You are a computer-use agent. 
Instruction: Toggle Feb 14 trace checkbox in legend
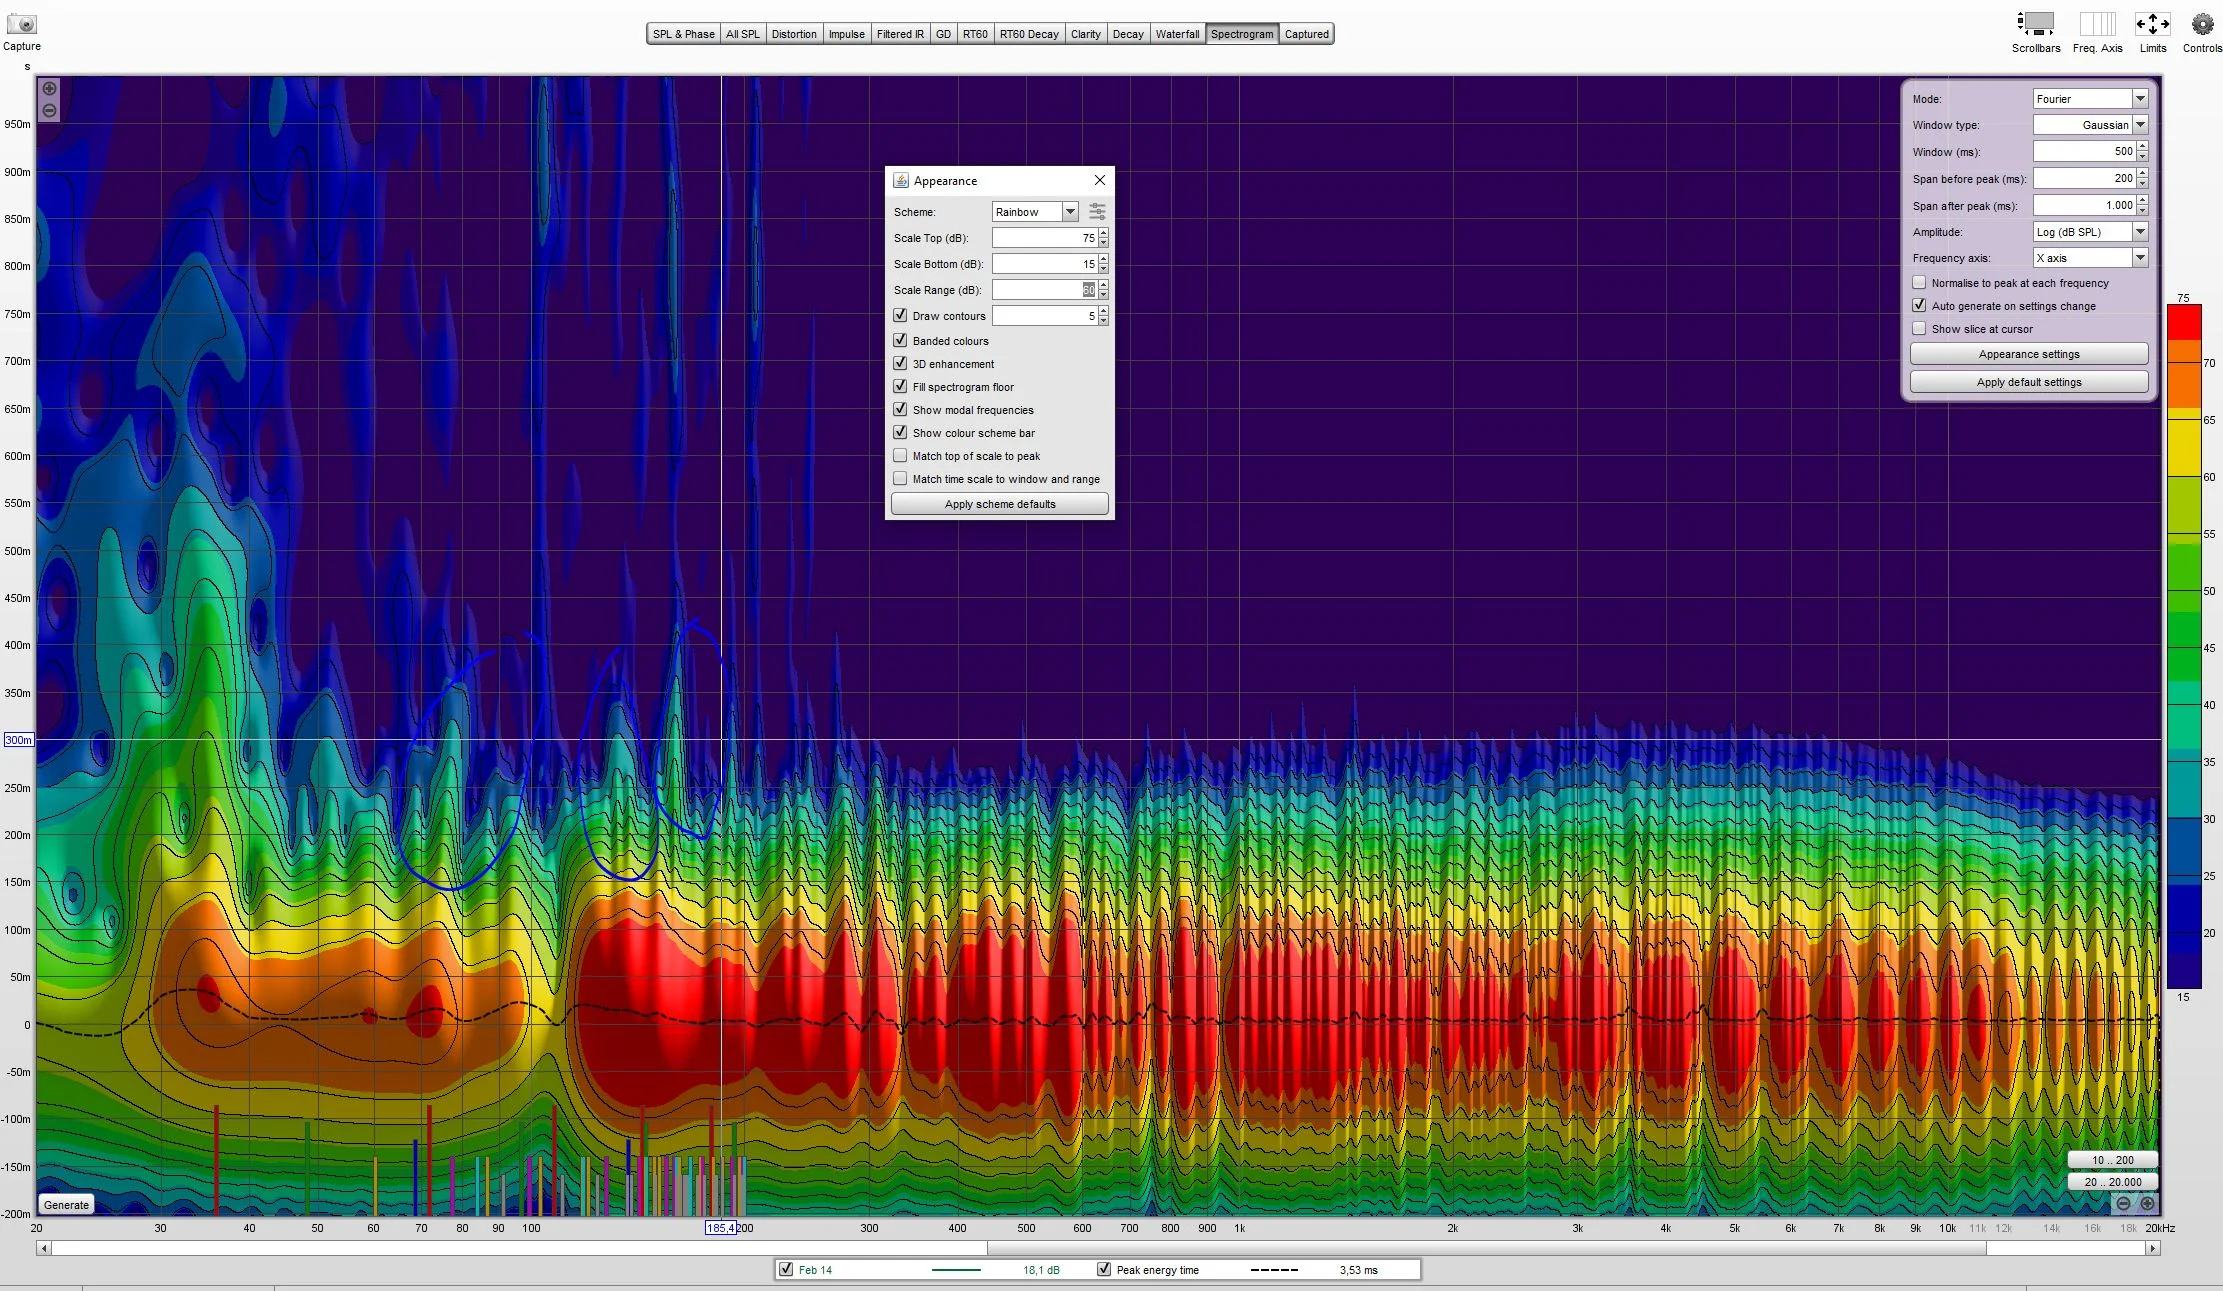pos(786,1270)
